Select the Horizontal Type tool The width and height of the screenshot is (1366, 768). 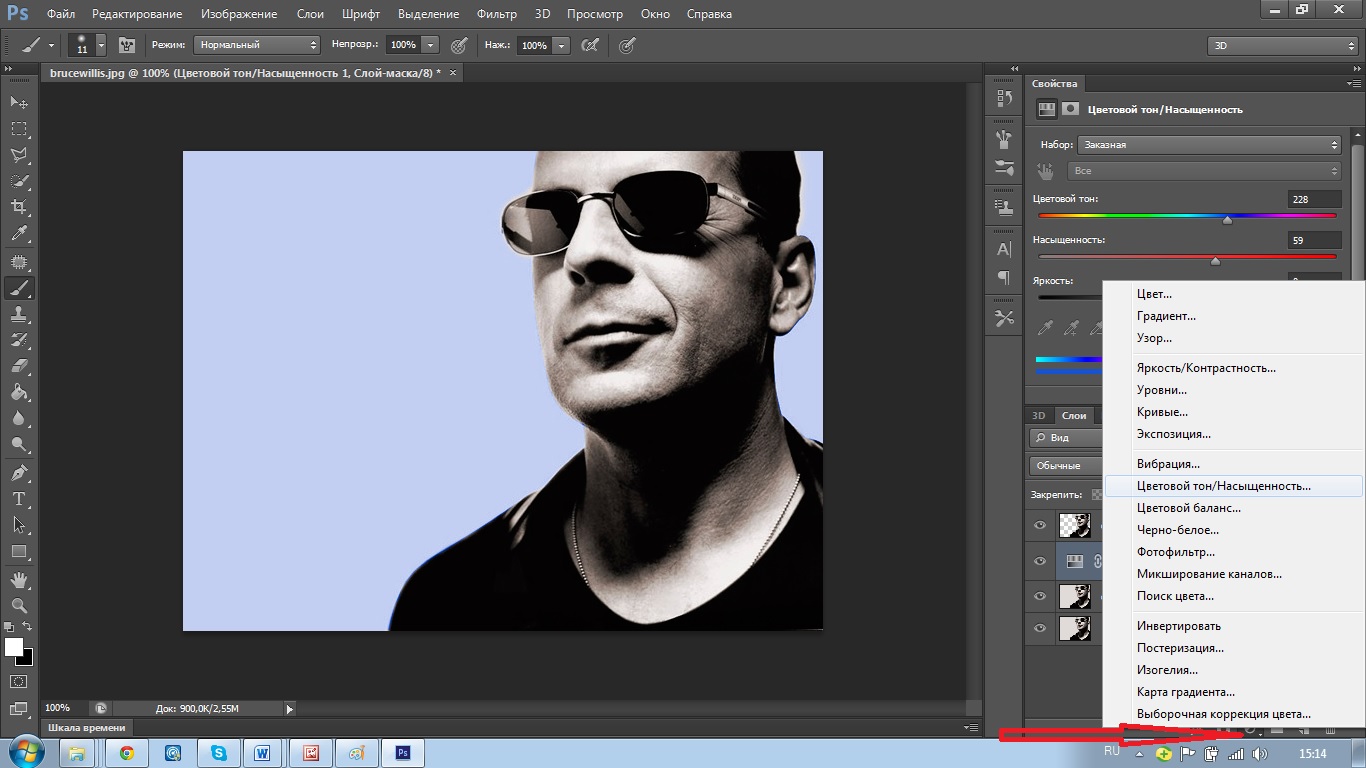(x=19, y=498)
